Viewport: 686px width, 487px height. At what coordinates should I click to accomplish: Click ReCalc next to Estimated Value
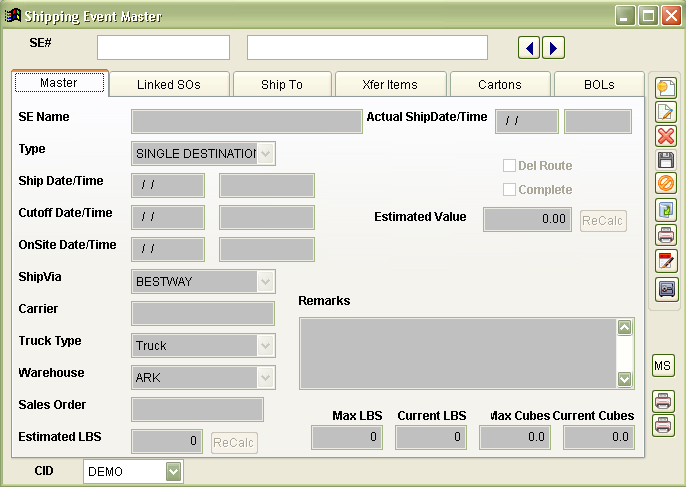(x=603, y=220)
